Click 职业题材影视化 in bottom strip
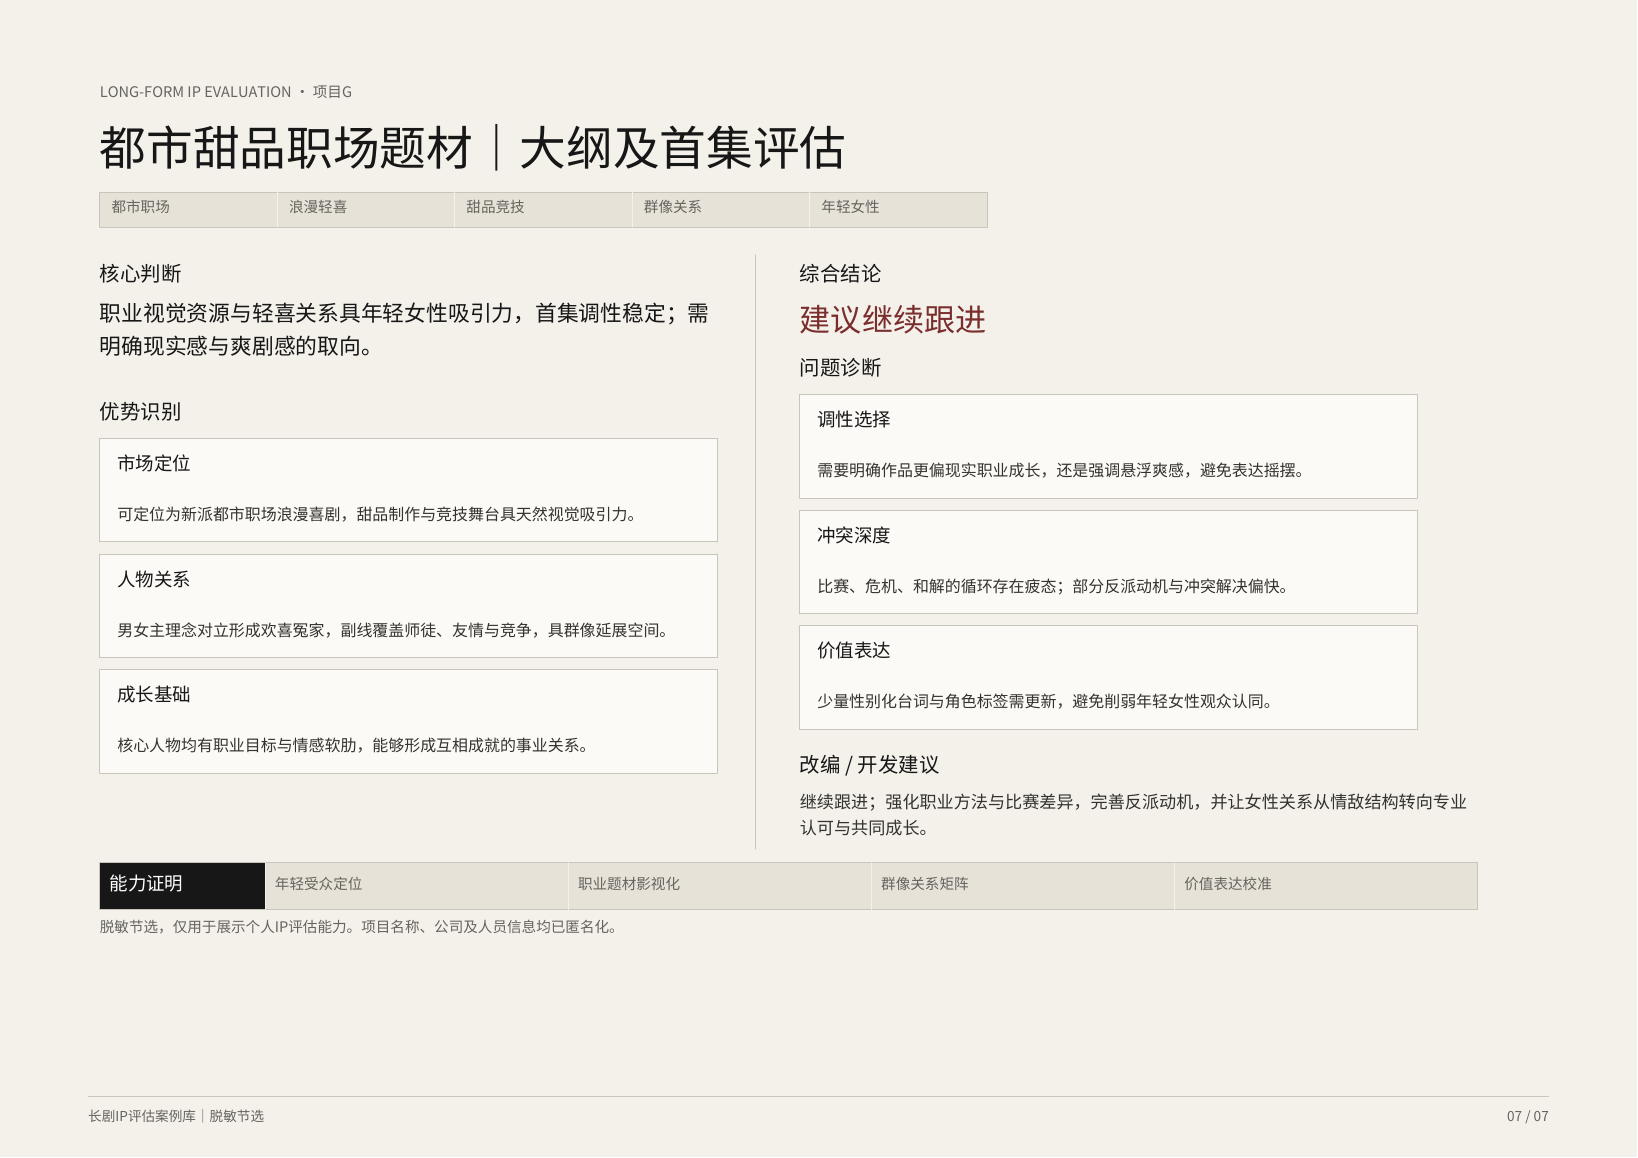The width and height of the screenshot is (1638, 1158). pos(719,885)
